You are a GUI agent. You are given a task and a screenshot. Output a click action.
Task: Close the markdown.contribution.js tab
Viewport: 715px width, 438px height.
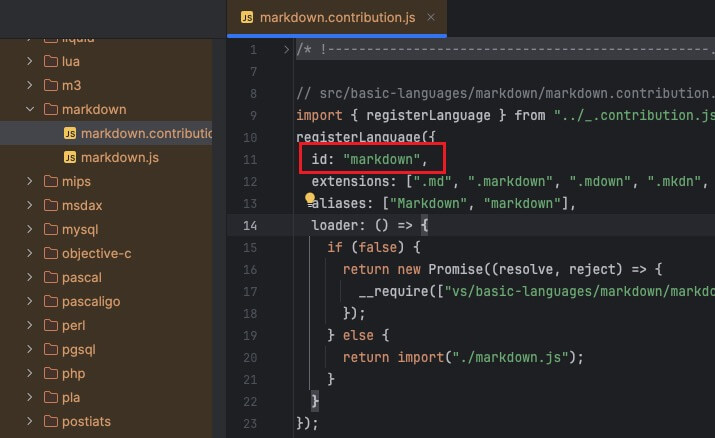coord(431,17)
